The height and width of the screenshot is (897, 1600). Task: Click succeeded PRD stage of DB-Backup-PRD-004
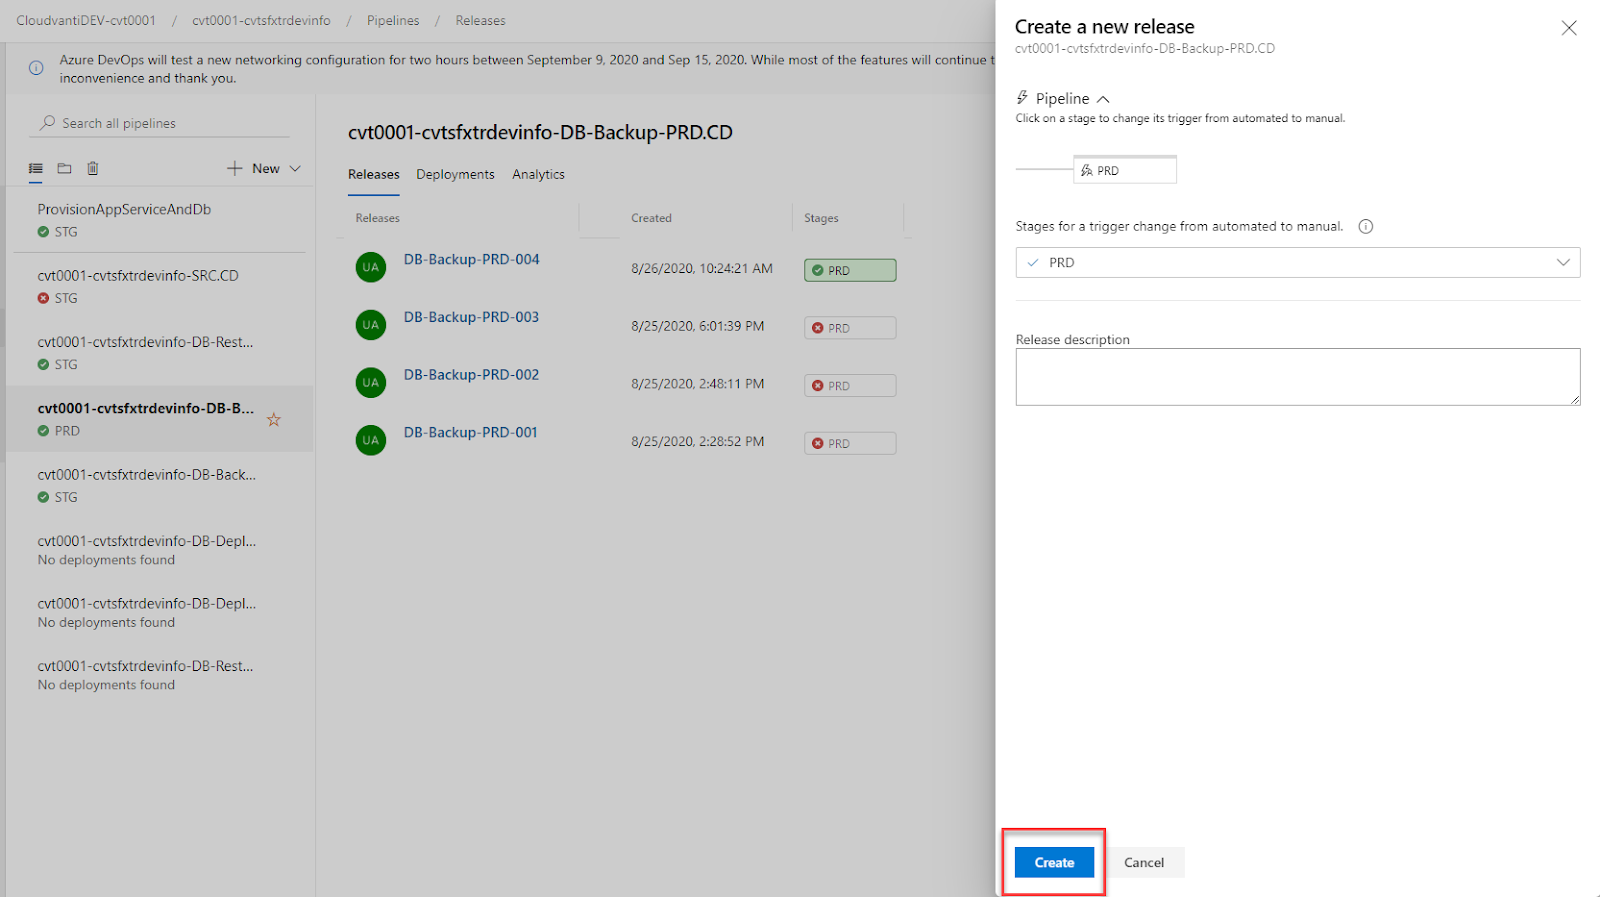tap(850, 270)
